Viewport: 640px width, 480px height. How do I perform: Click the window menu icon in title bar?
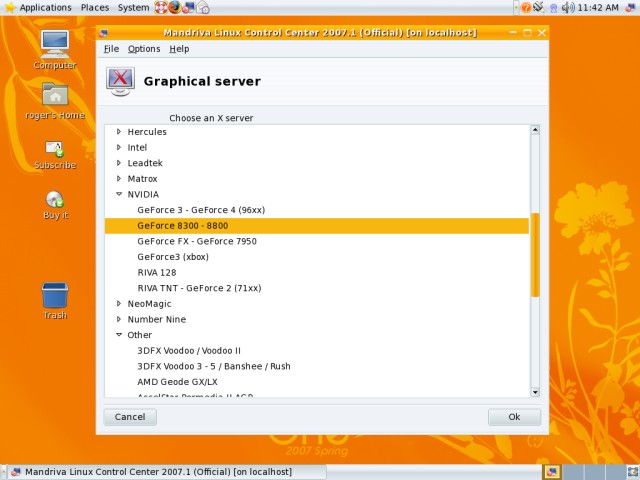(x=104, y=33)
